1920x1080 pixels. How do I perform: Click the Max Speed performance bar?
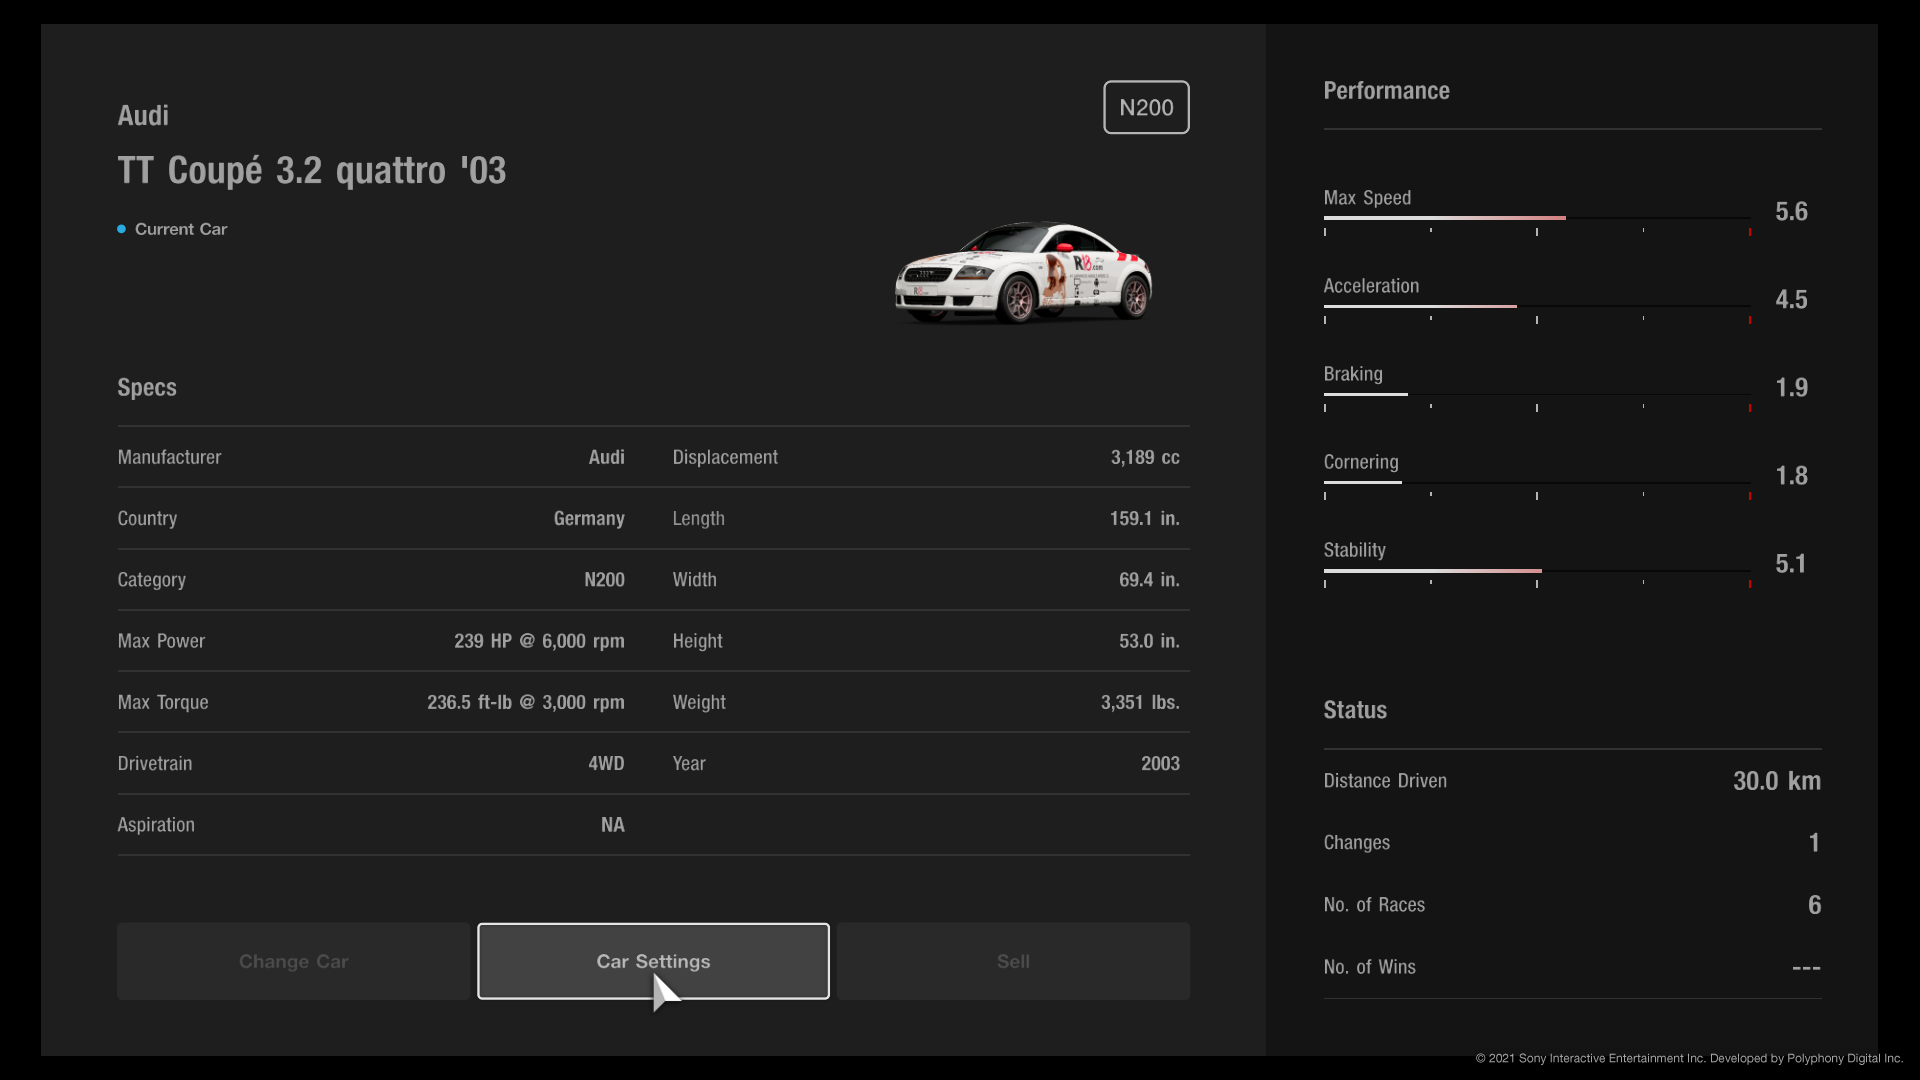[1537, 218]
